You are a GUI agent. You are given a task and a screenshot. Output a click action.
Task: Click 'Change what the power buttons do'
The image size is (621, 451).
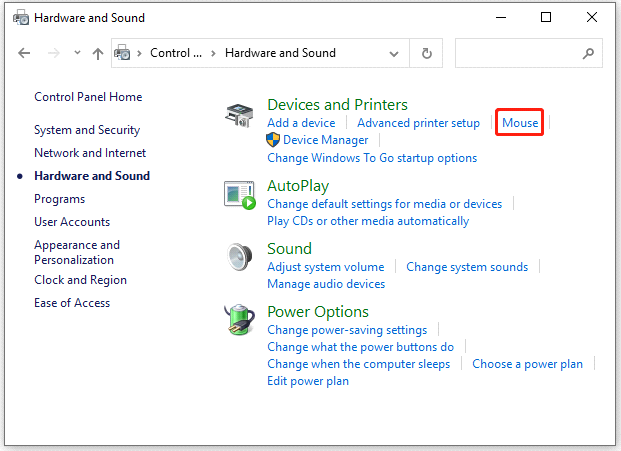point(360,347)
